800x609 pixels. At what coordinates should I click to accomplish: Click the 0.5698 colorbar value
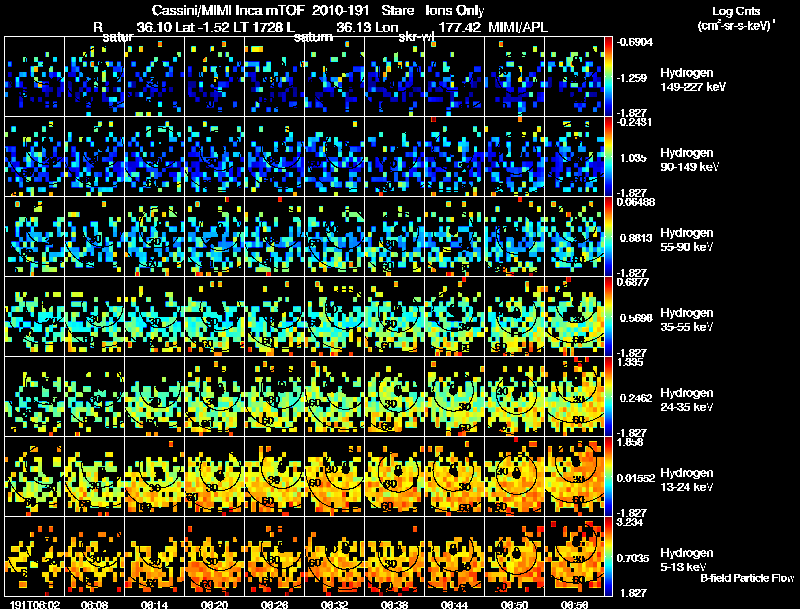tap(636, 318)
